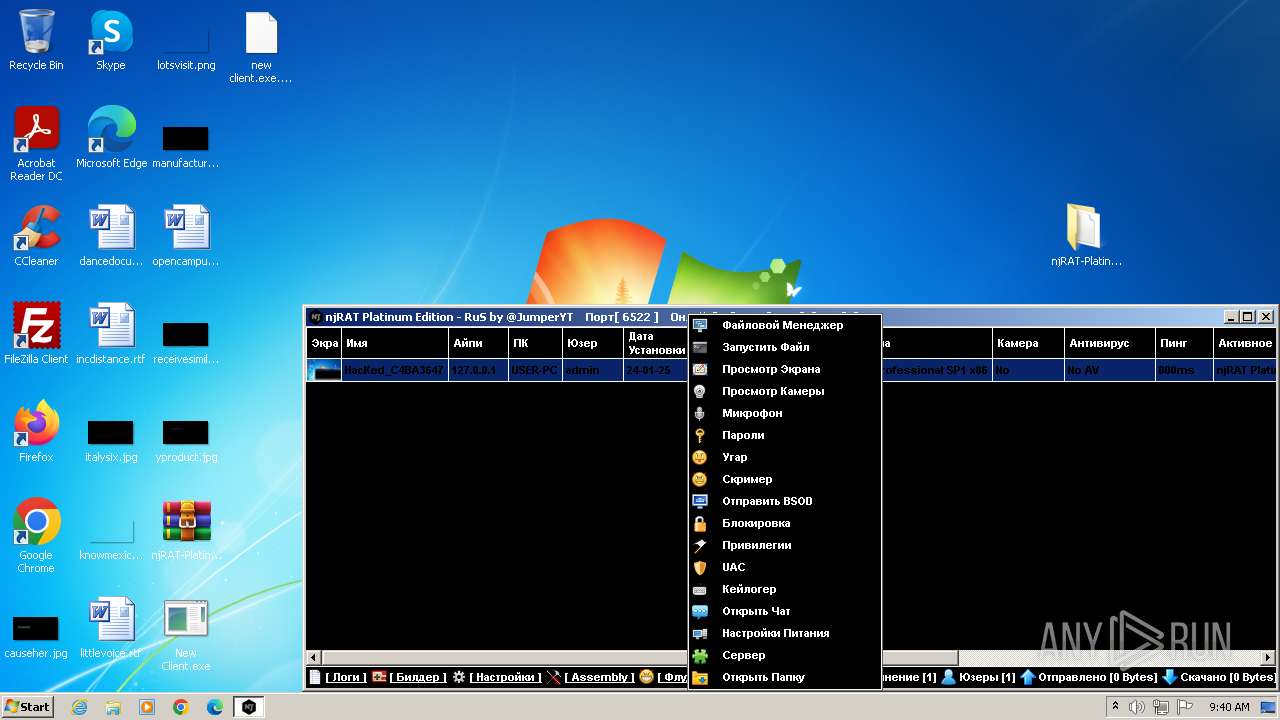
Task: Click the Антивирус column header
Action: pyautogui.click(x=1109, y=343)
